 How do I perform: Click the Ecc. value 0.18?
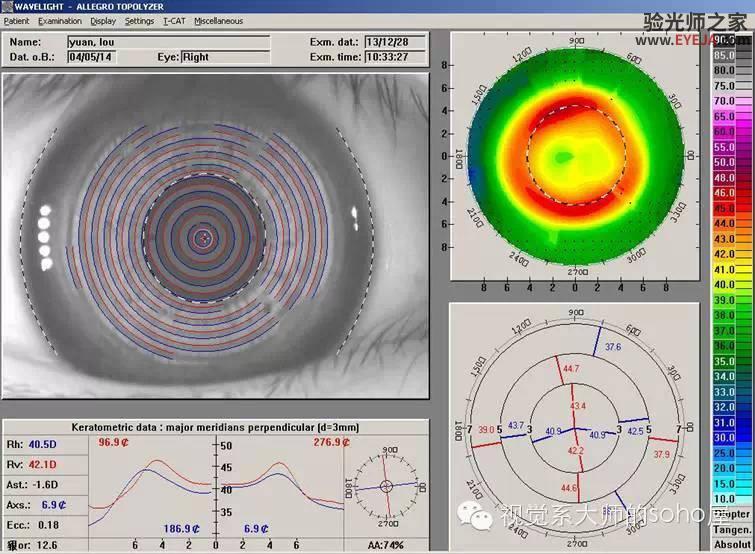coord(48,525)
